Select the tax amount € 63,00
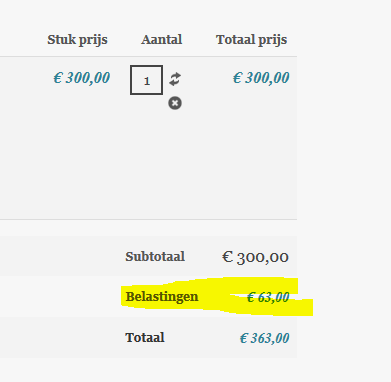 pos(268,297)
